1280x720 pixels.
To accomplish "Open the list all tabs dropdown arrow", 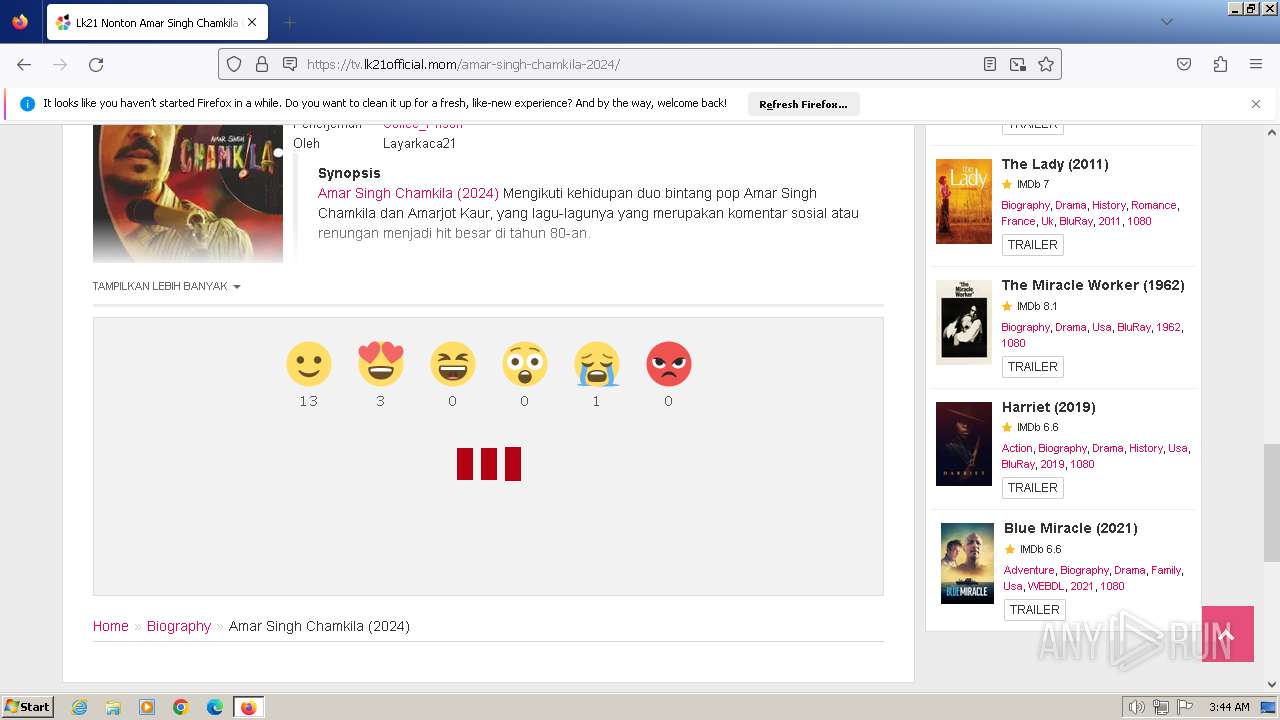I will 1166,22.
